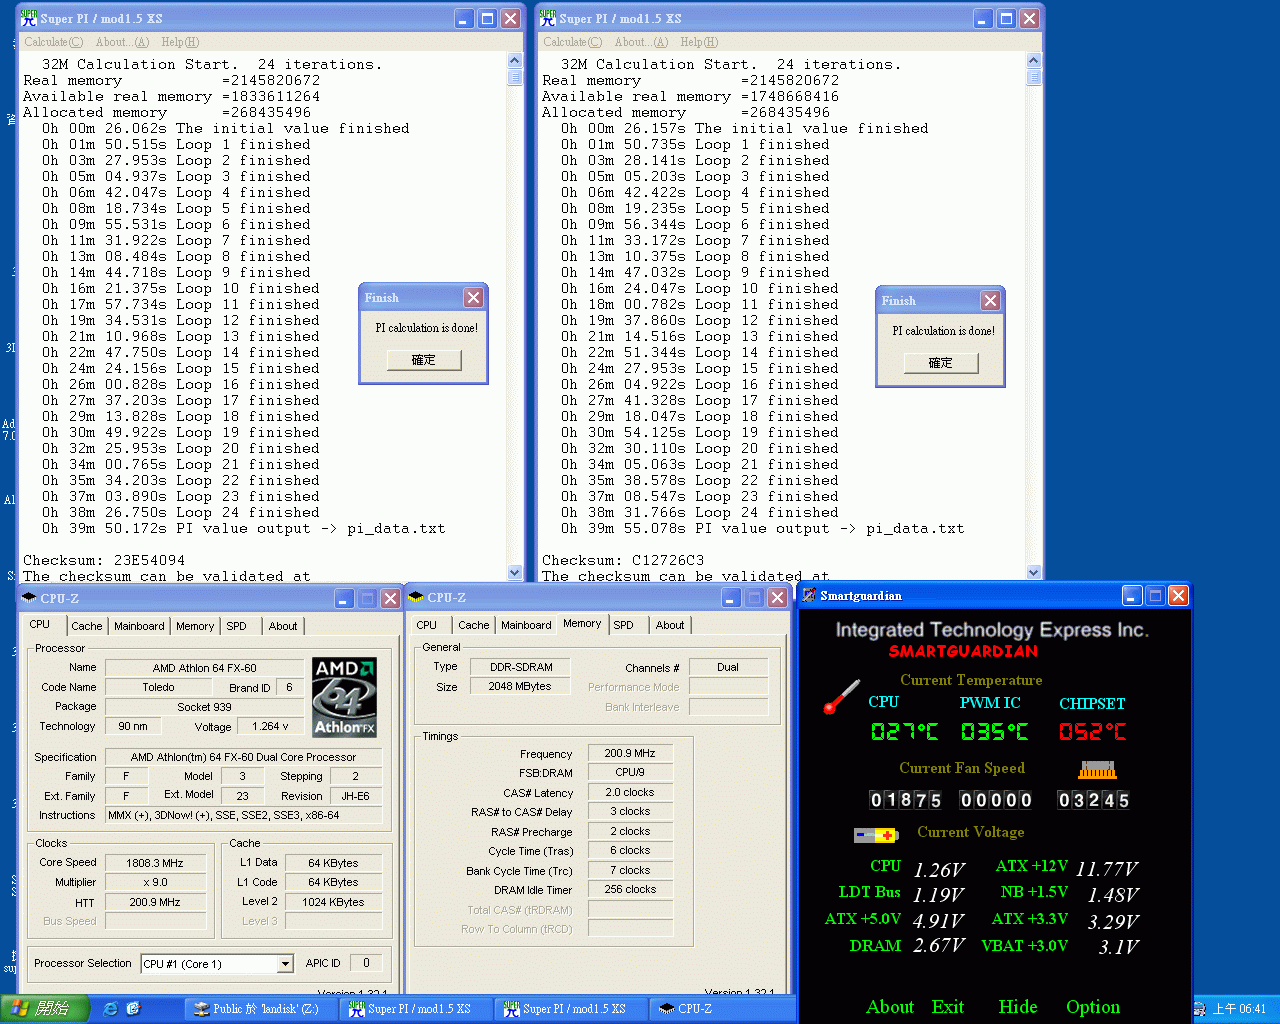Click left Super PI title bar icon
This screenshot has height=1024, width=1280.
tap(29, 18)
